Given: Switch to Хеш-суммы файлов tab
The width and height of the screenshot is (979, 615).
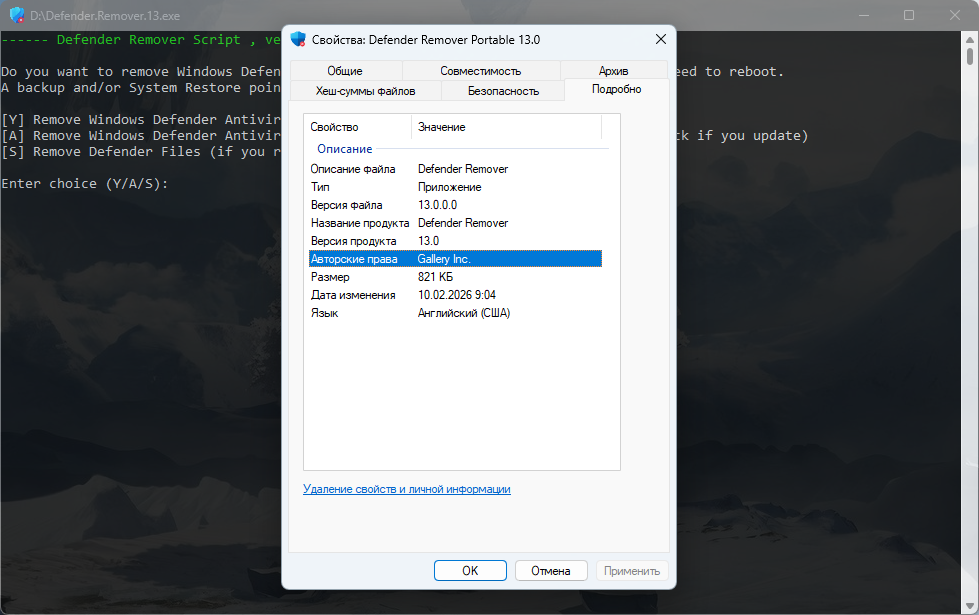Looking at the screenshot, I should [x=365, y=91].
